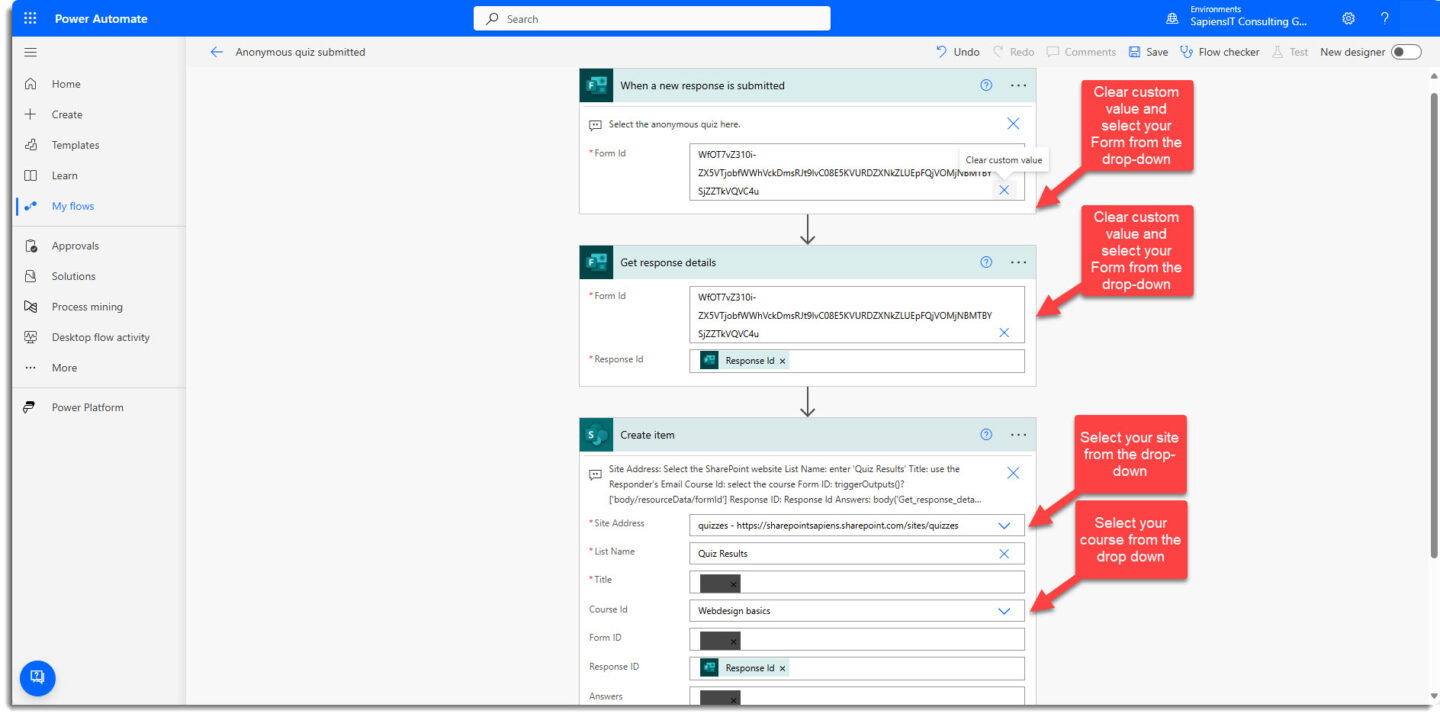Screen dimensions: 1440x717
Task: Go to My flows in sidebar
Action: click(72, 206)
